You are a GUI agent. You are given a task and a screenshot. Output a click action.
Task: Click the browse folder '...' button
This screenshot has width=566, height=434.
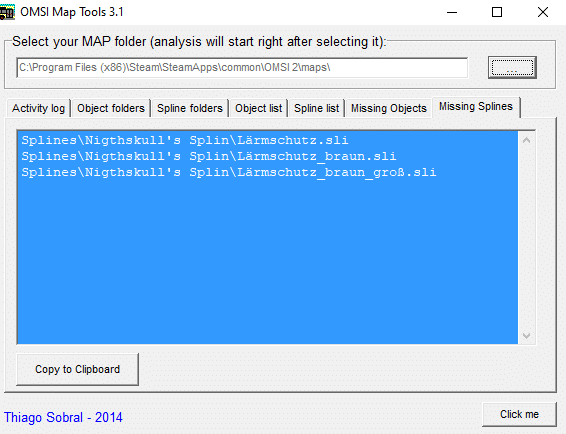(x=512, y=68)
